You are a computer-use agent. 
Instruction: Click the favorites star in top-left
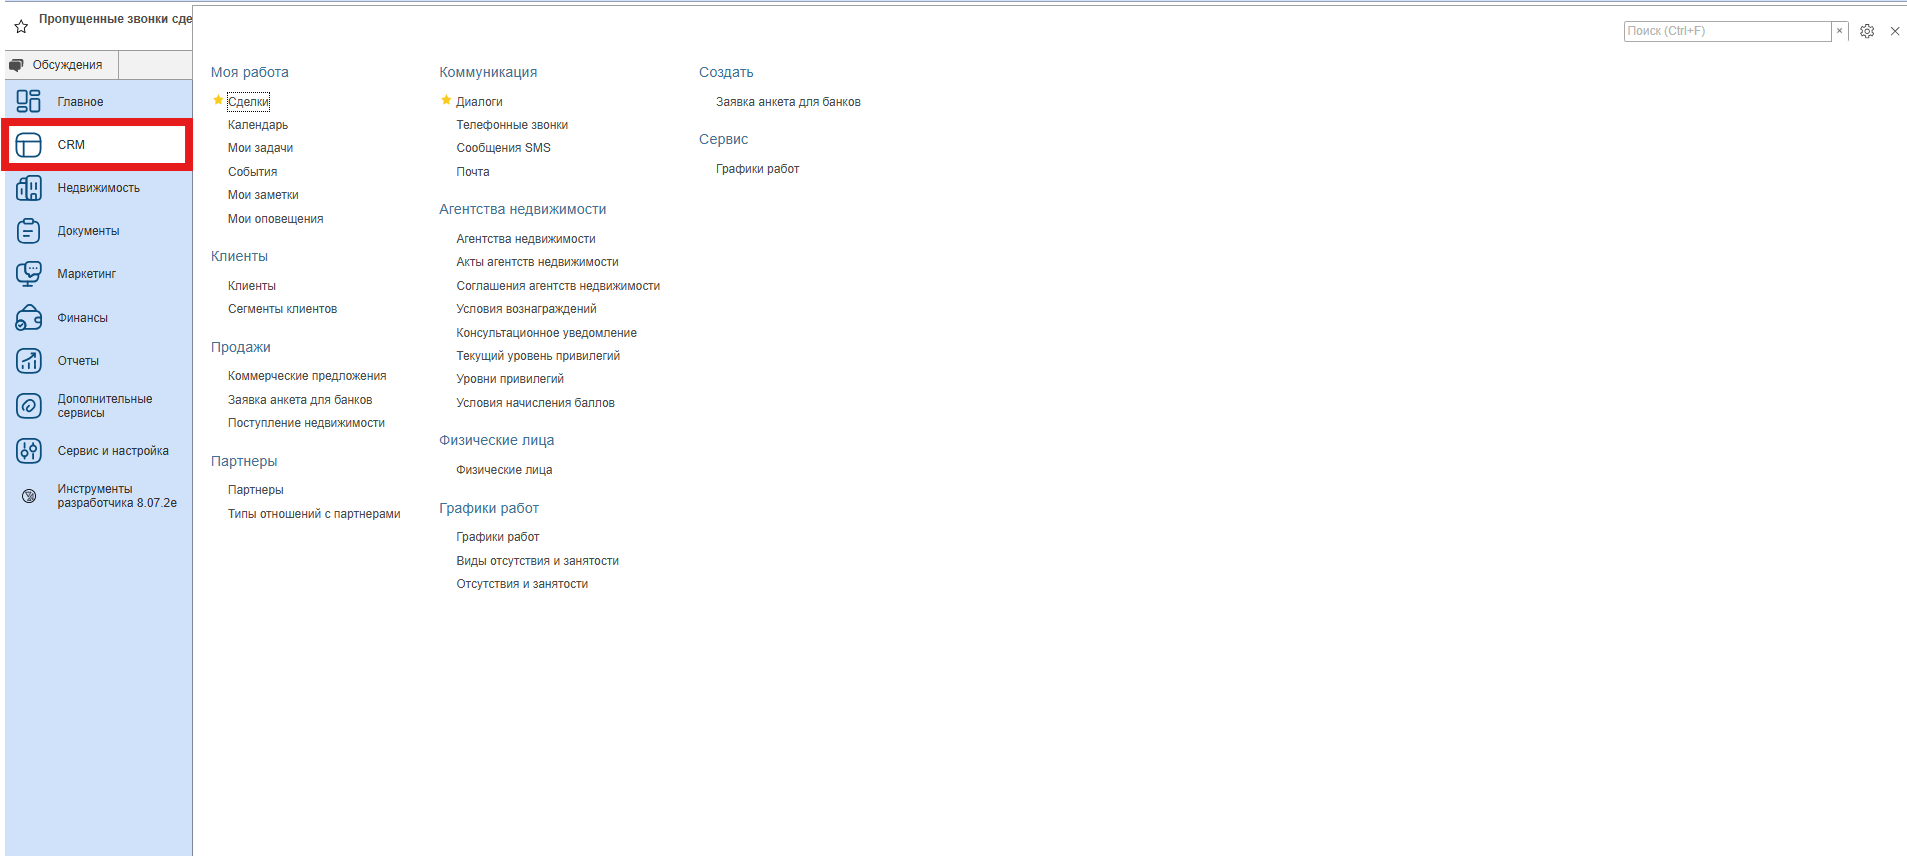coord(21,27)
